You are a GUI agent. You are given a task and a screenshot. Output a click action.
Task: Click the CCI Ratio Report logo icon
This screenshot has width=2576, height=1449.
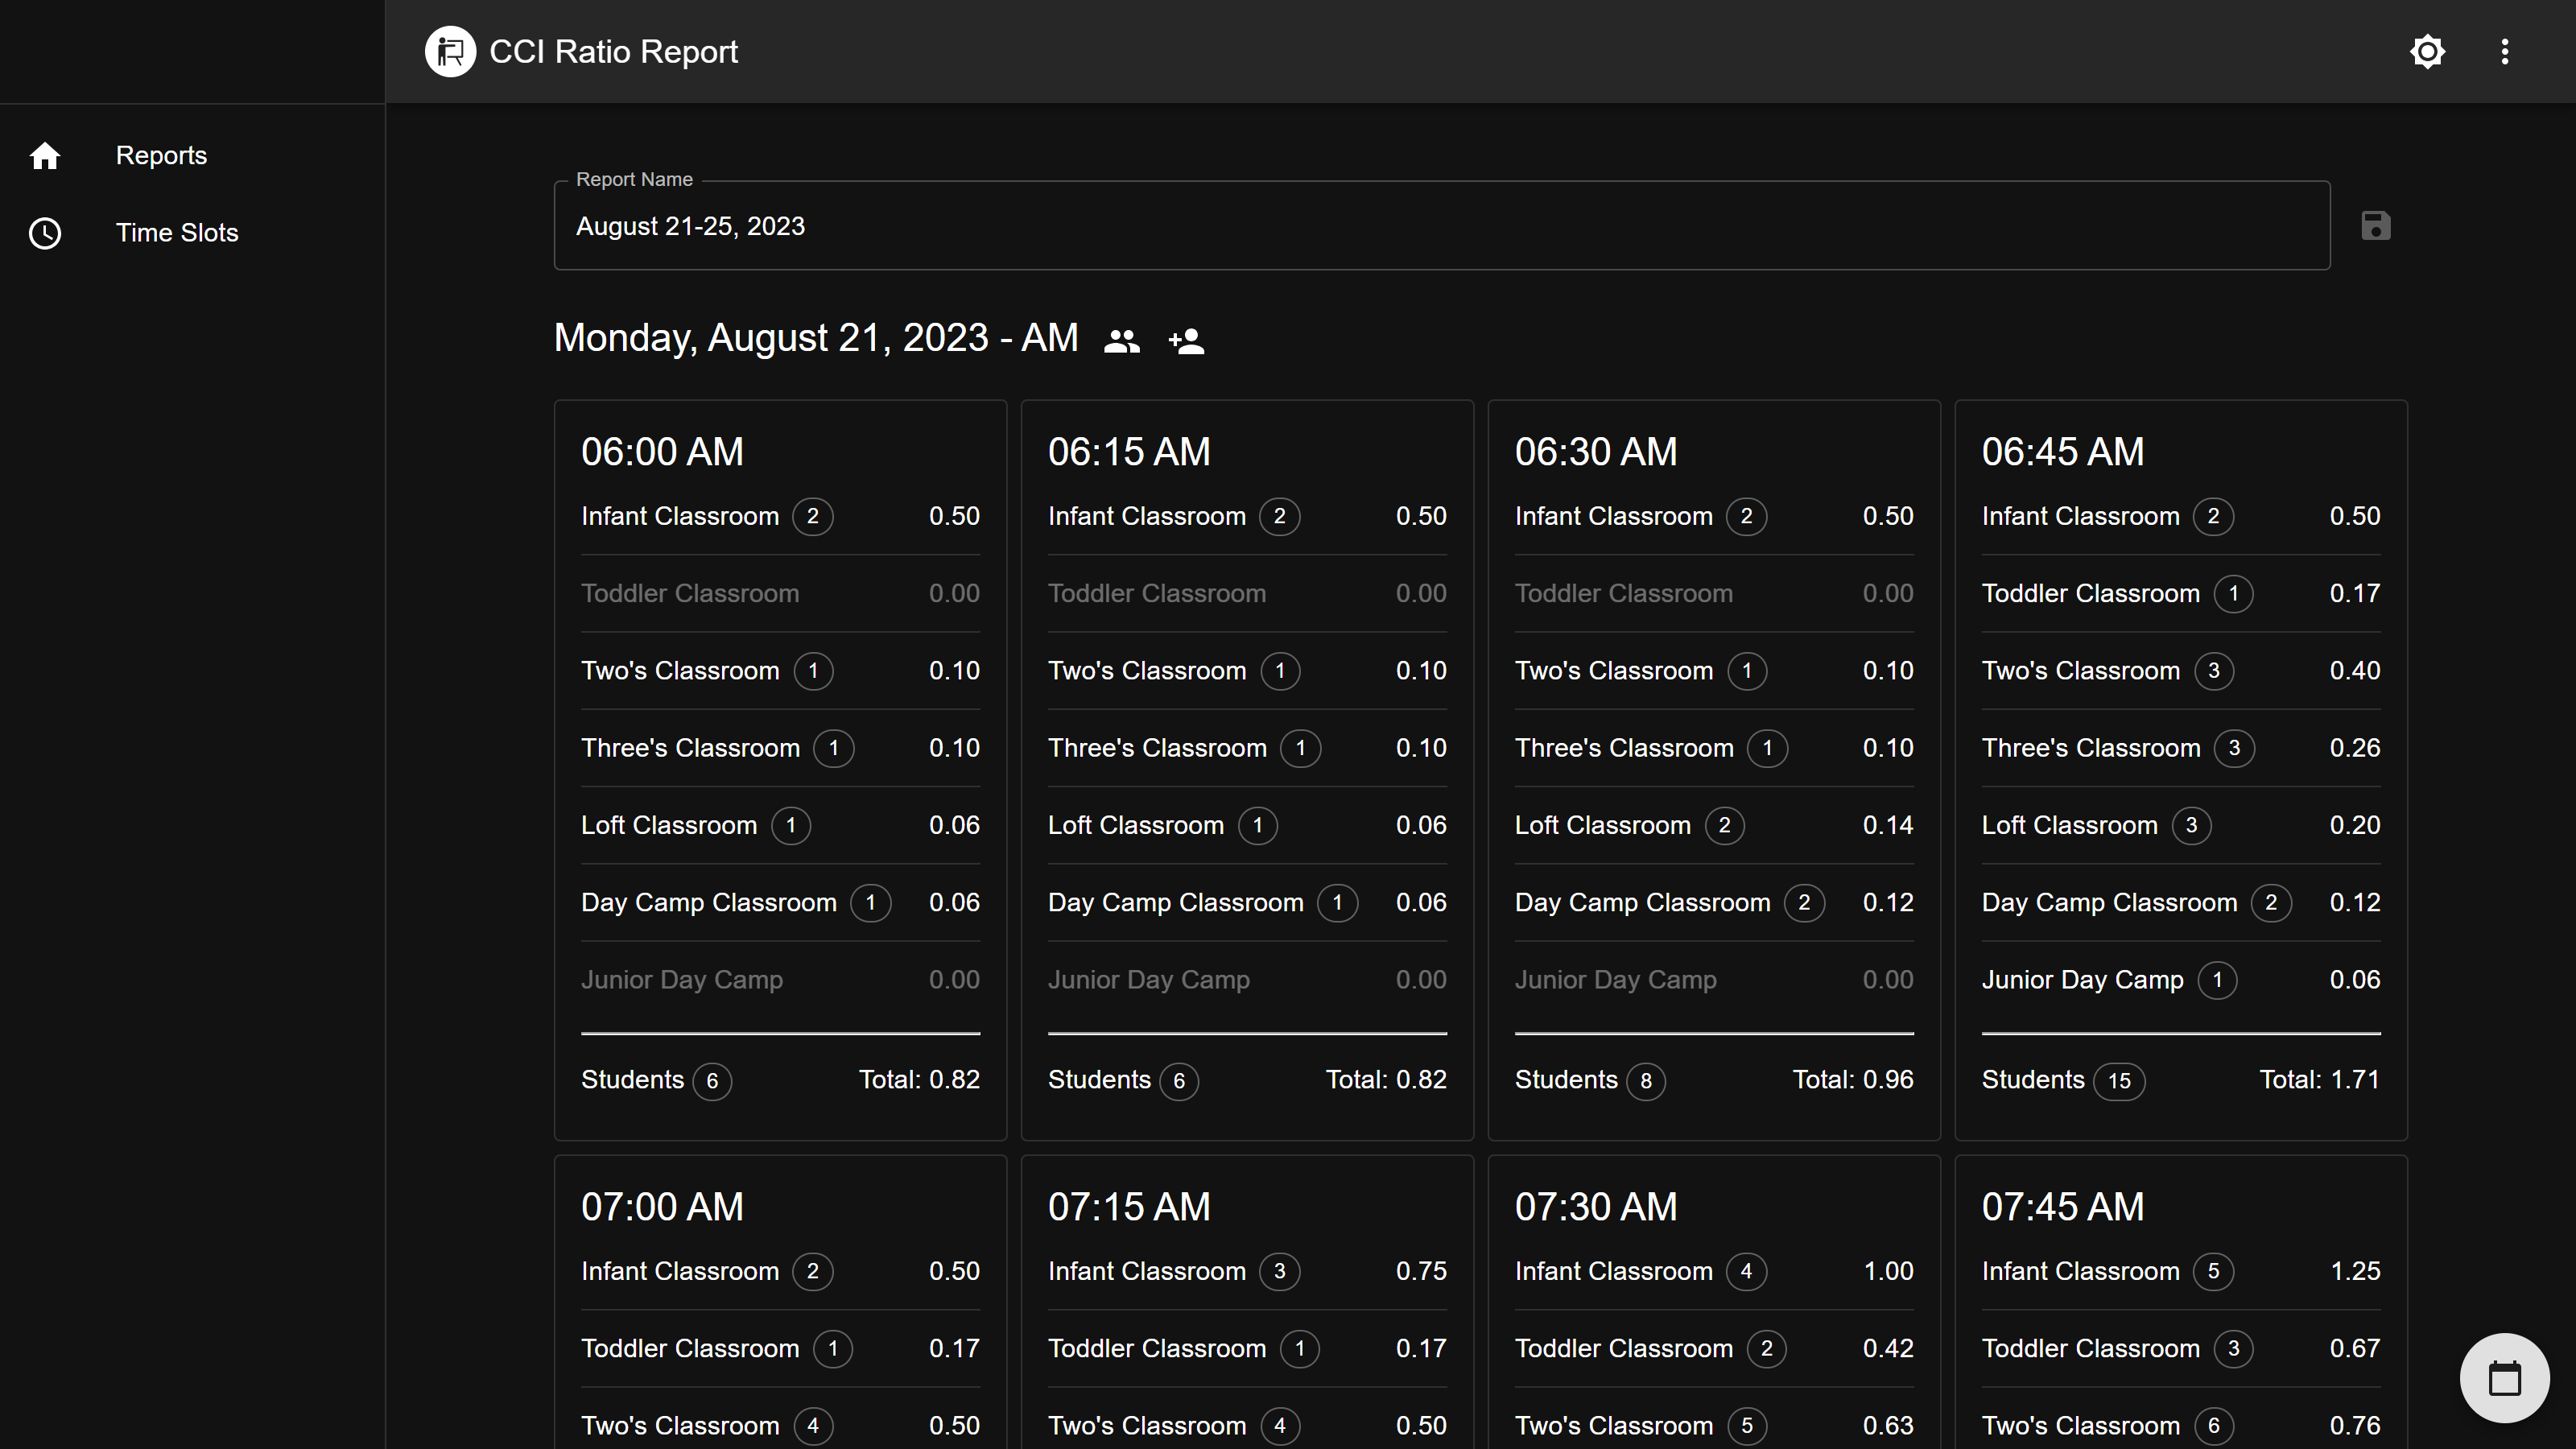[x=450, y=52]
